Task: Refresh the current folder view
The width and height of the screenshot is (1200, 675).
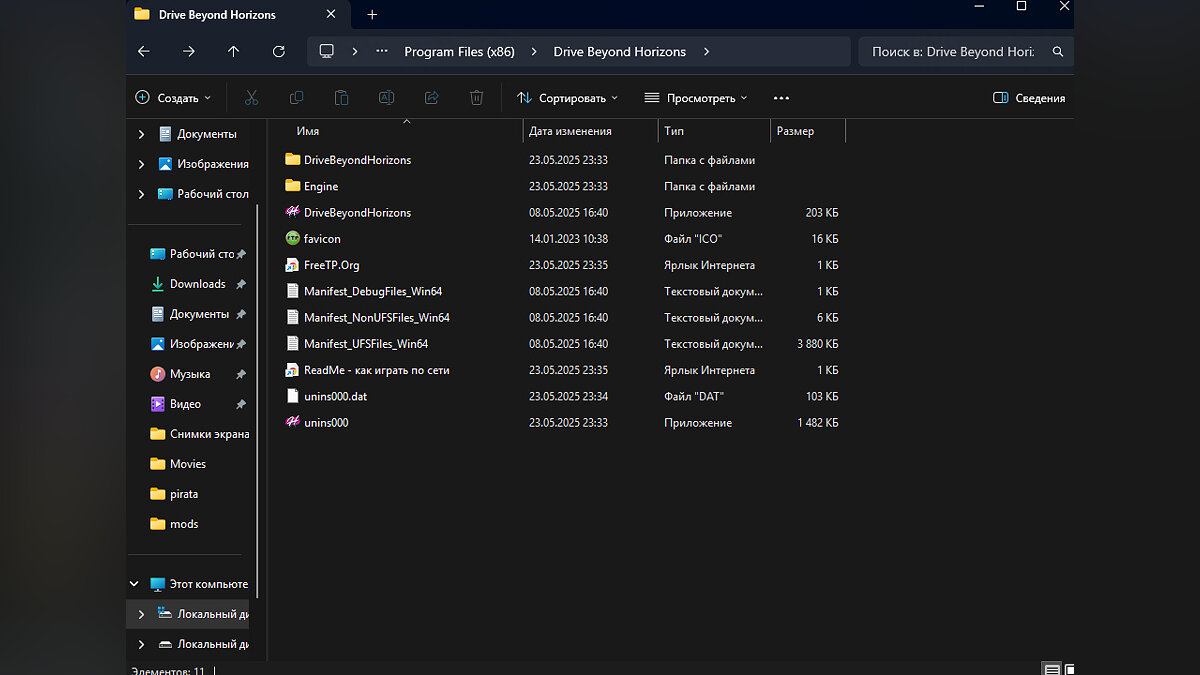Action: point(279,52)
